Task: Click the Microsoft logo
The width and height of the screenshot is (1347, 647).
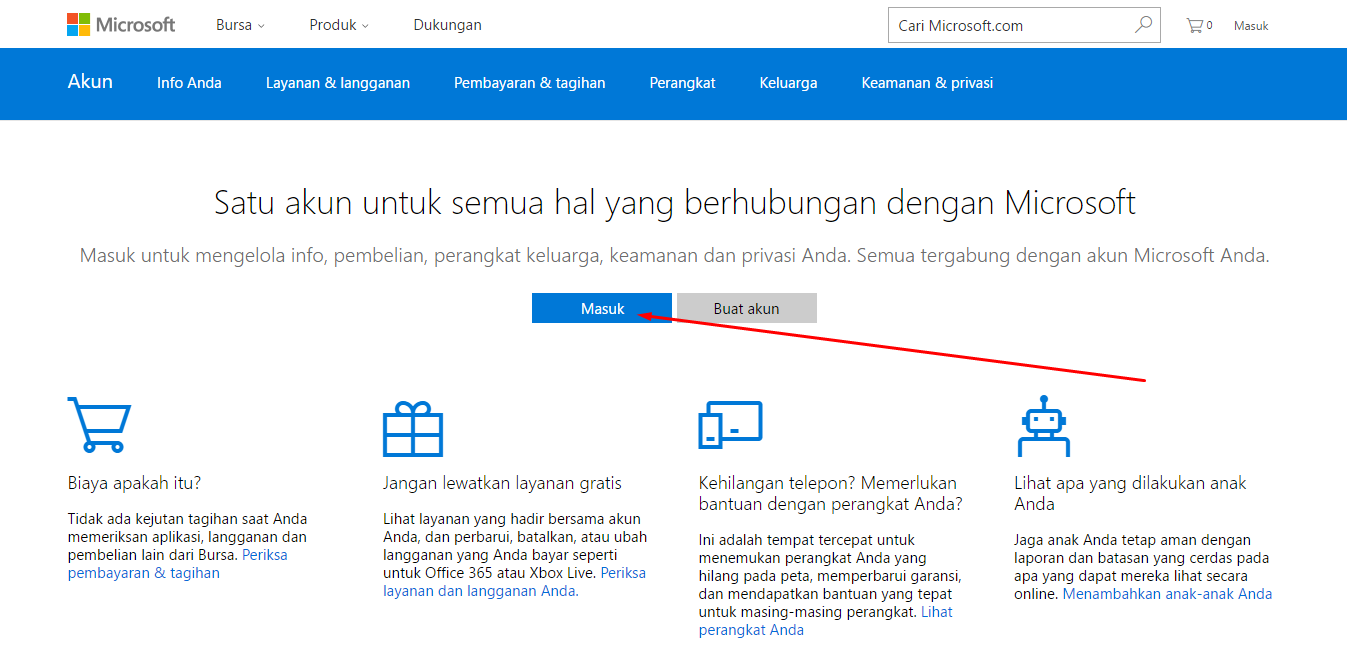Action: tap(121, 25)
